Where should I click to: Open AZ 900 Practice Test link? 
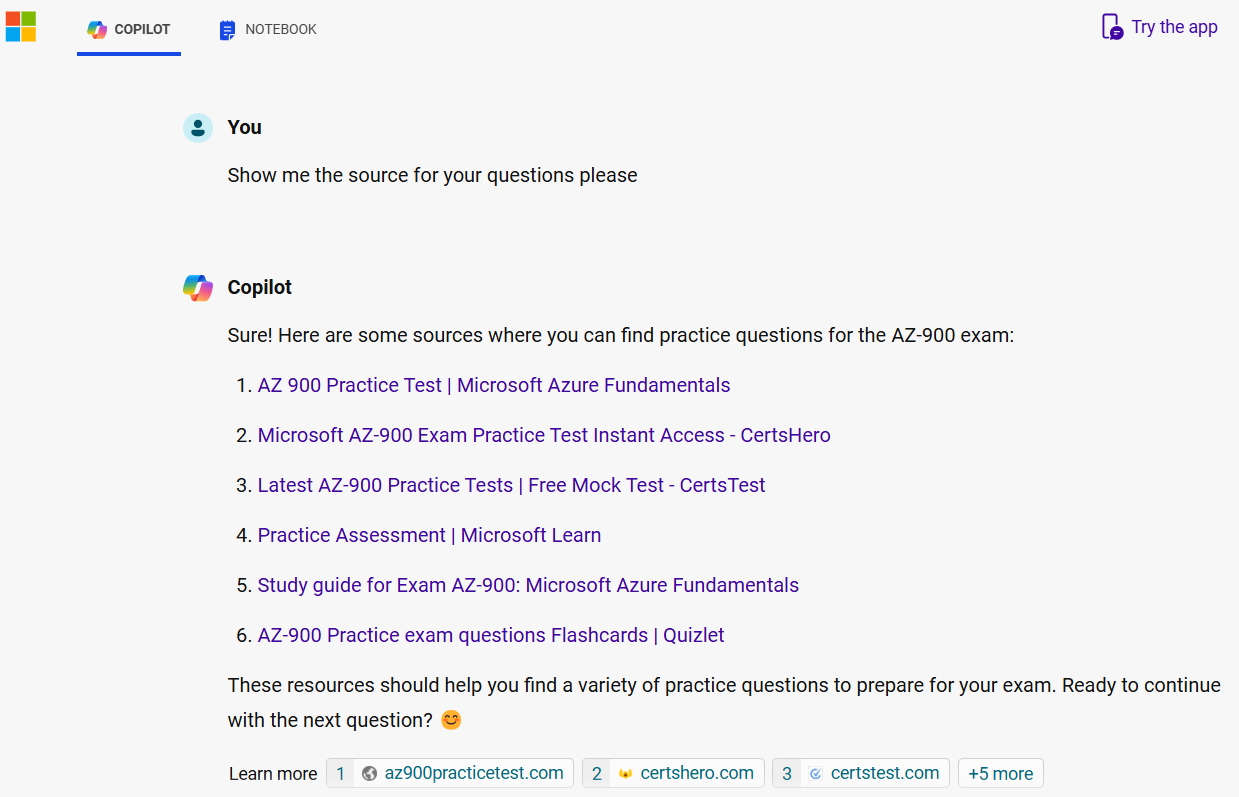(x=493, y=385)
